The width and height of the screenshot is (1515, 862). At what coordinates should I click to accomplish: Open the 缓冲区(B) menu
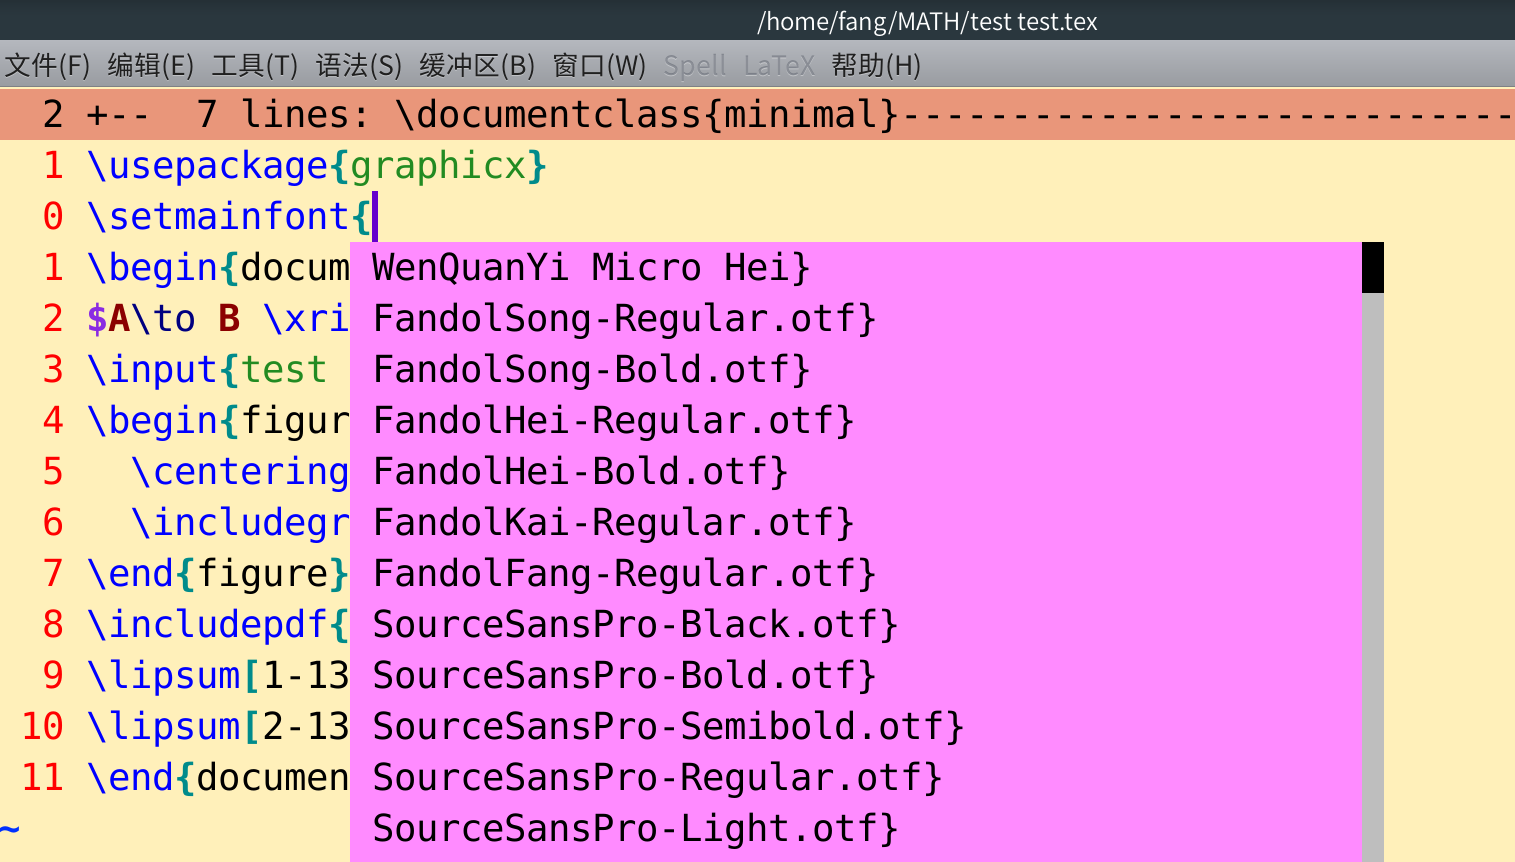[477, 66]
